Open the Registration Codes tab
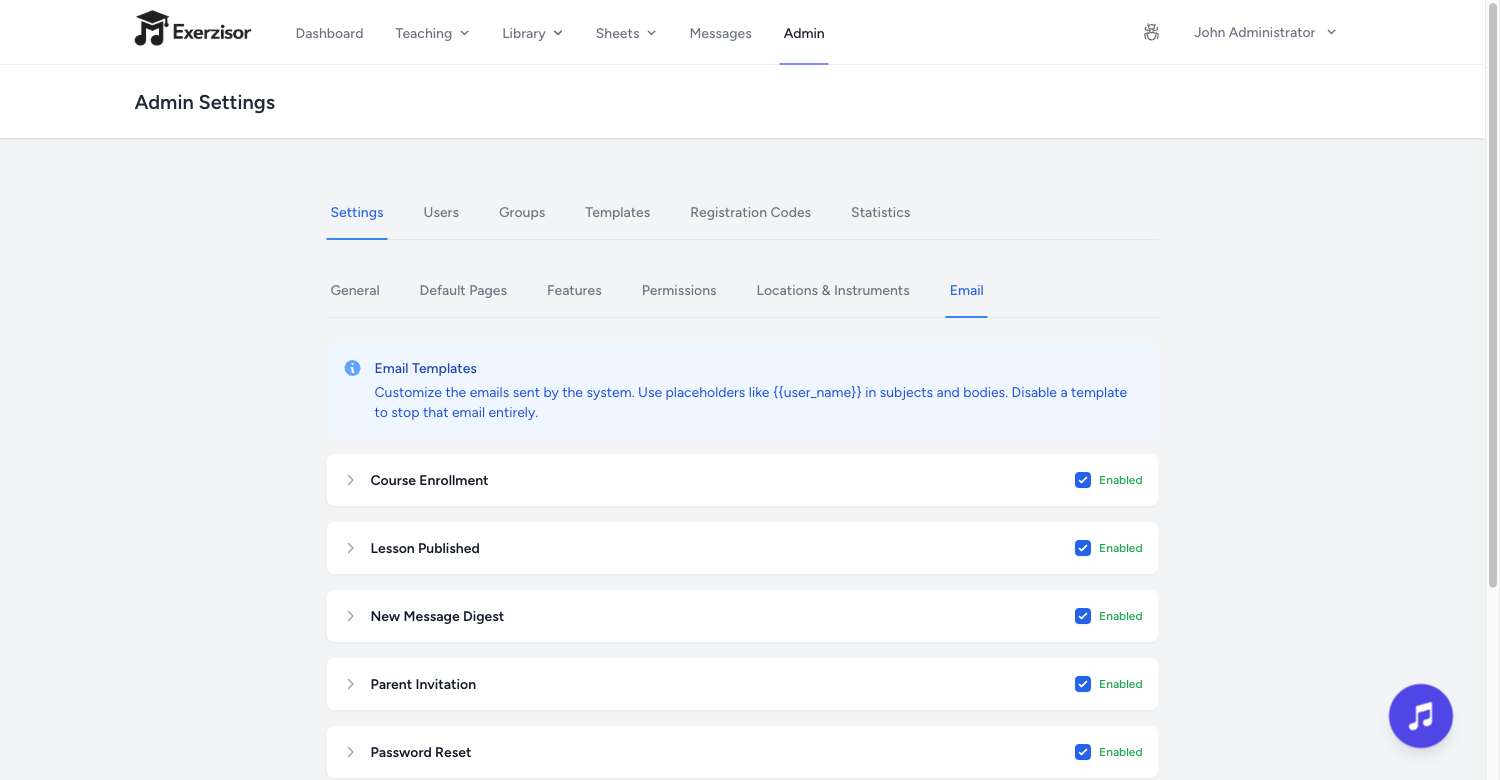Screen dimensions: 1500x780 coord(750,212)
